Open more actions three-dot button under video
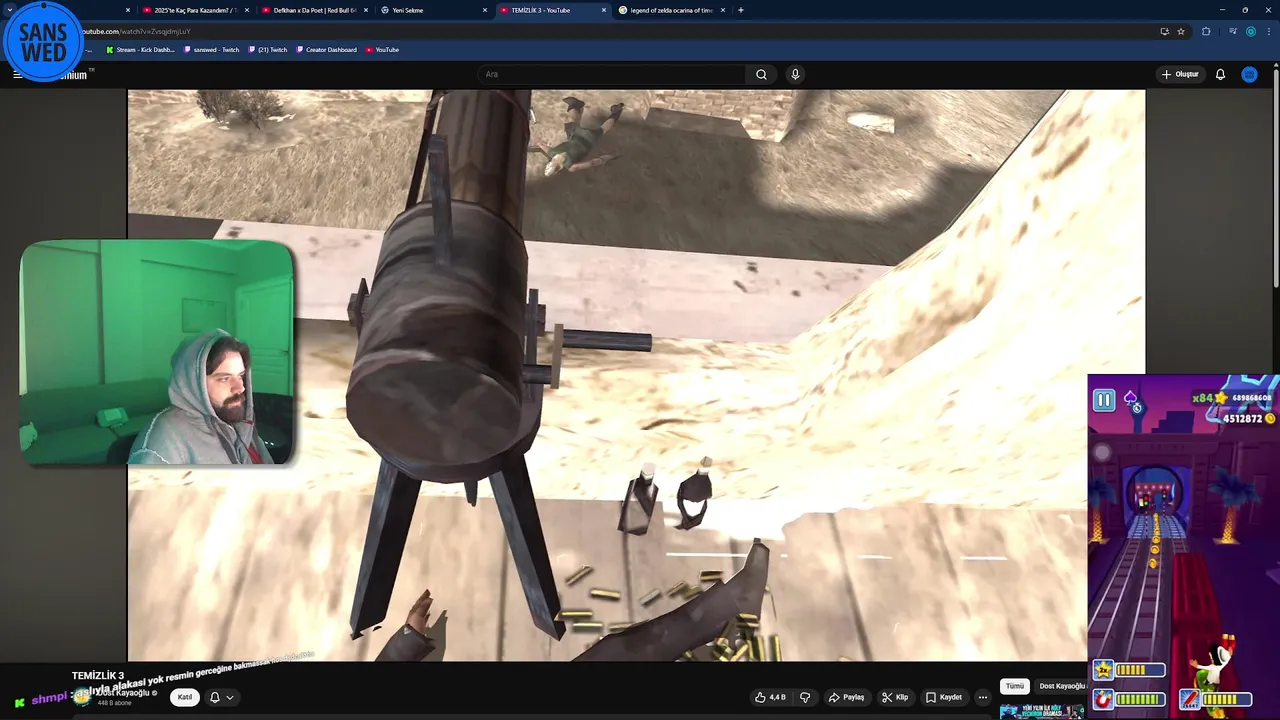Image resolution: width=1280 pixels, height=720 pixels. 983,697
